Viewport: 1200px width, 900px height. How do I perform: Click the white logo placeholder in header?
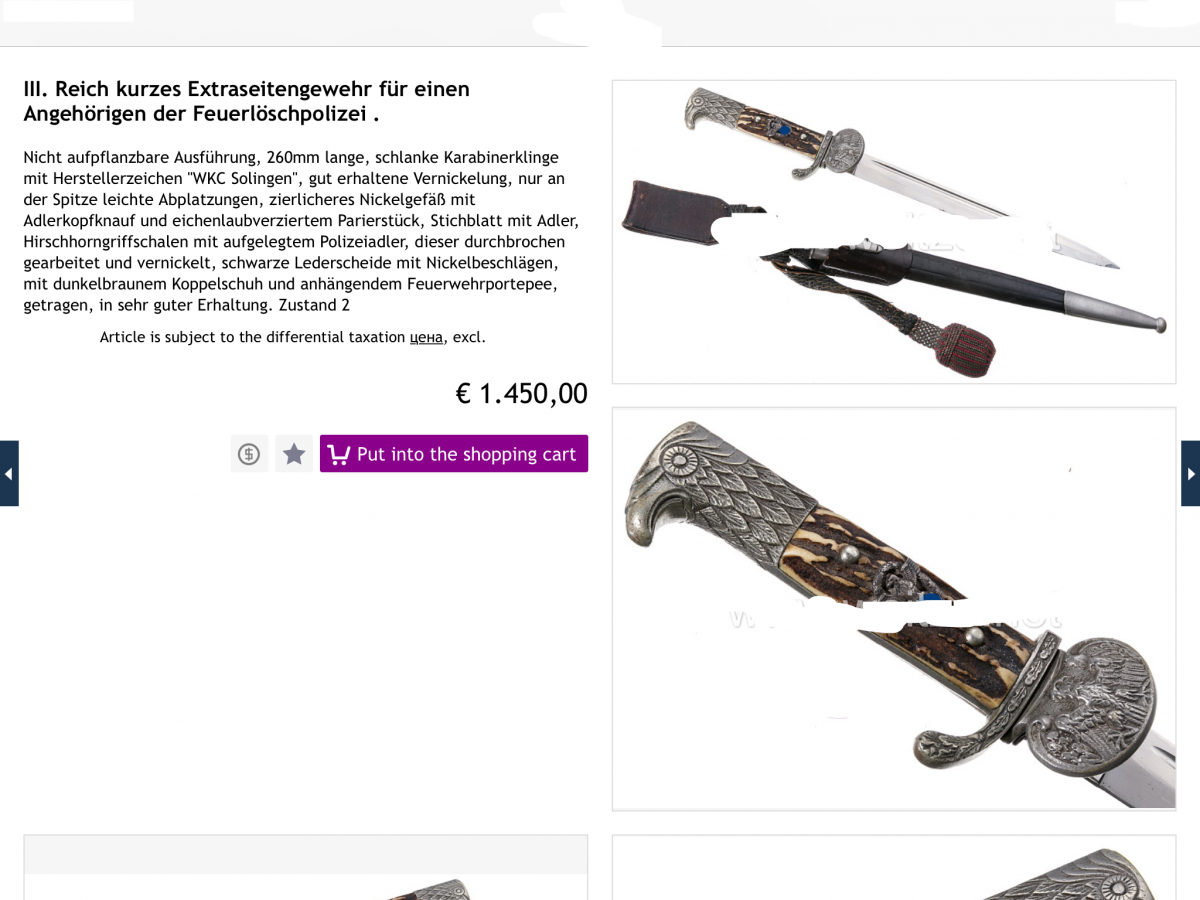coord(67,11)
